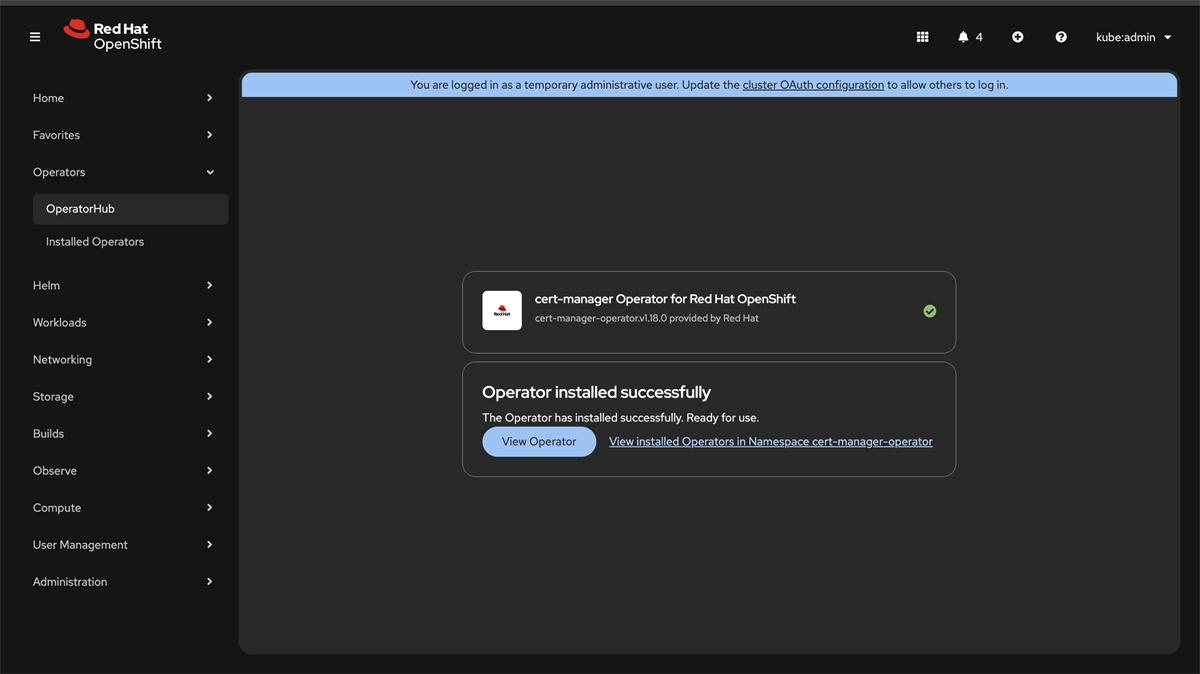
Task: Expand the Home navigation section
Action: (123, 98)
